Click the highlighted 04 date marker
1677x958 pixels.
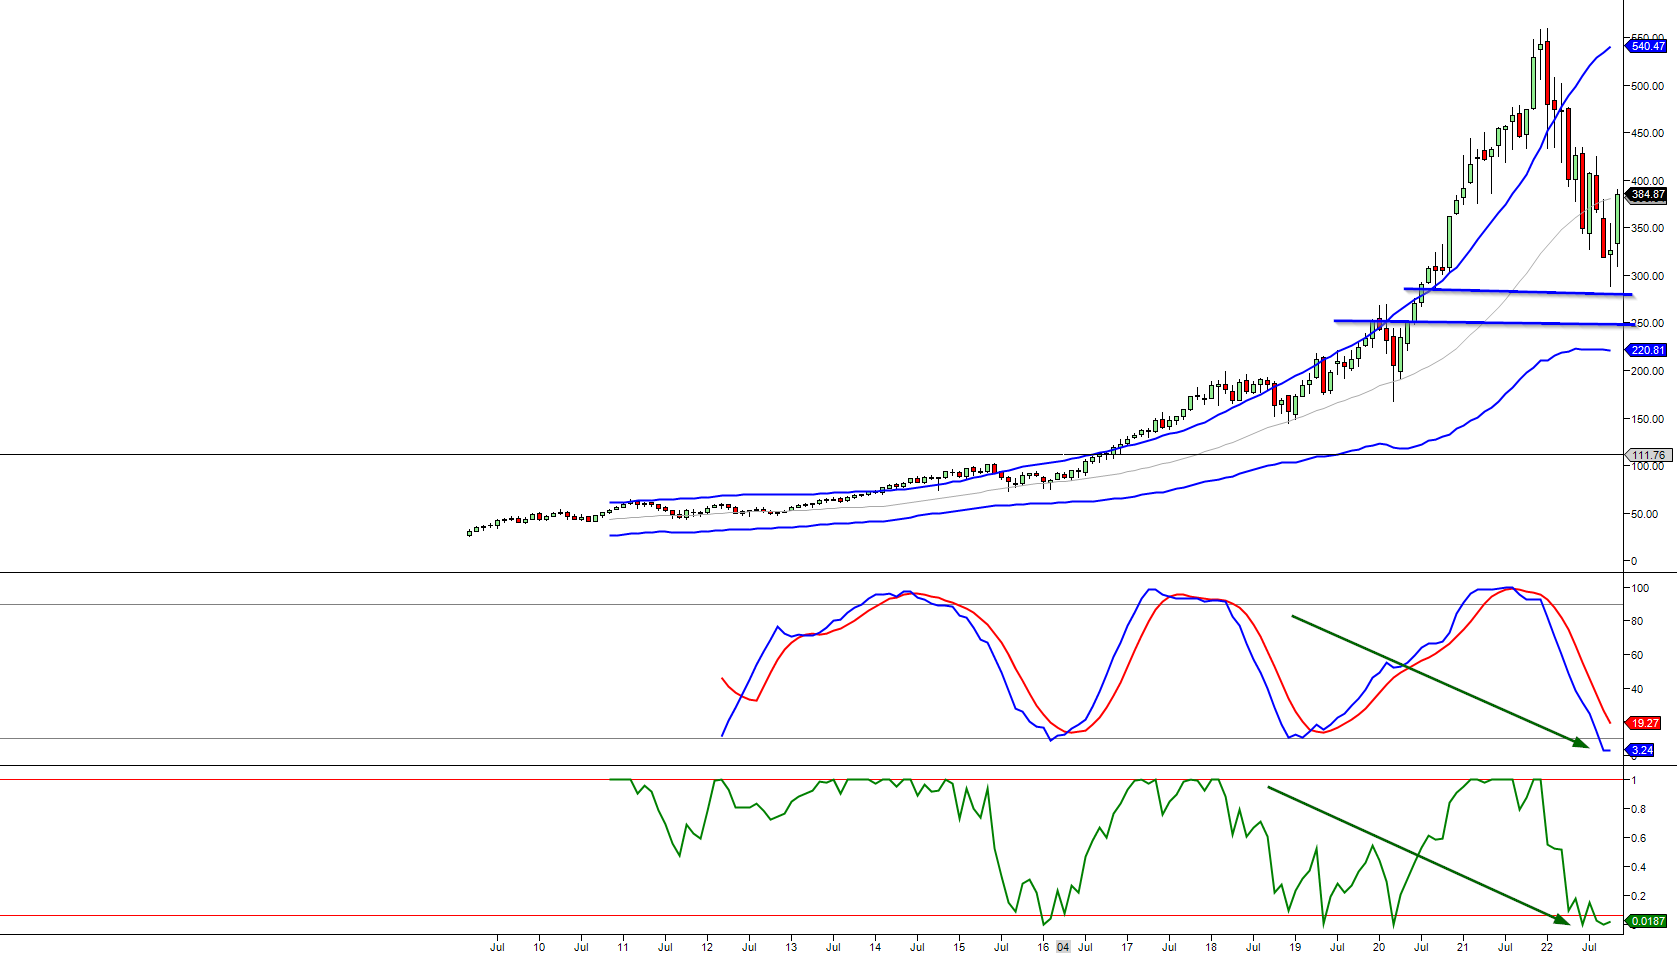[1063, 947]
